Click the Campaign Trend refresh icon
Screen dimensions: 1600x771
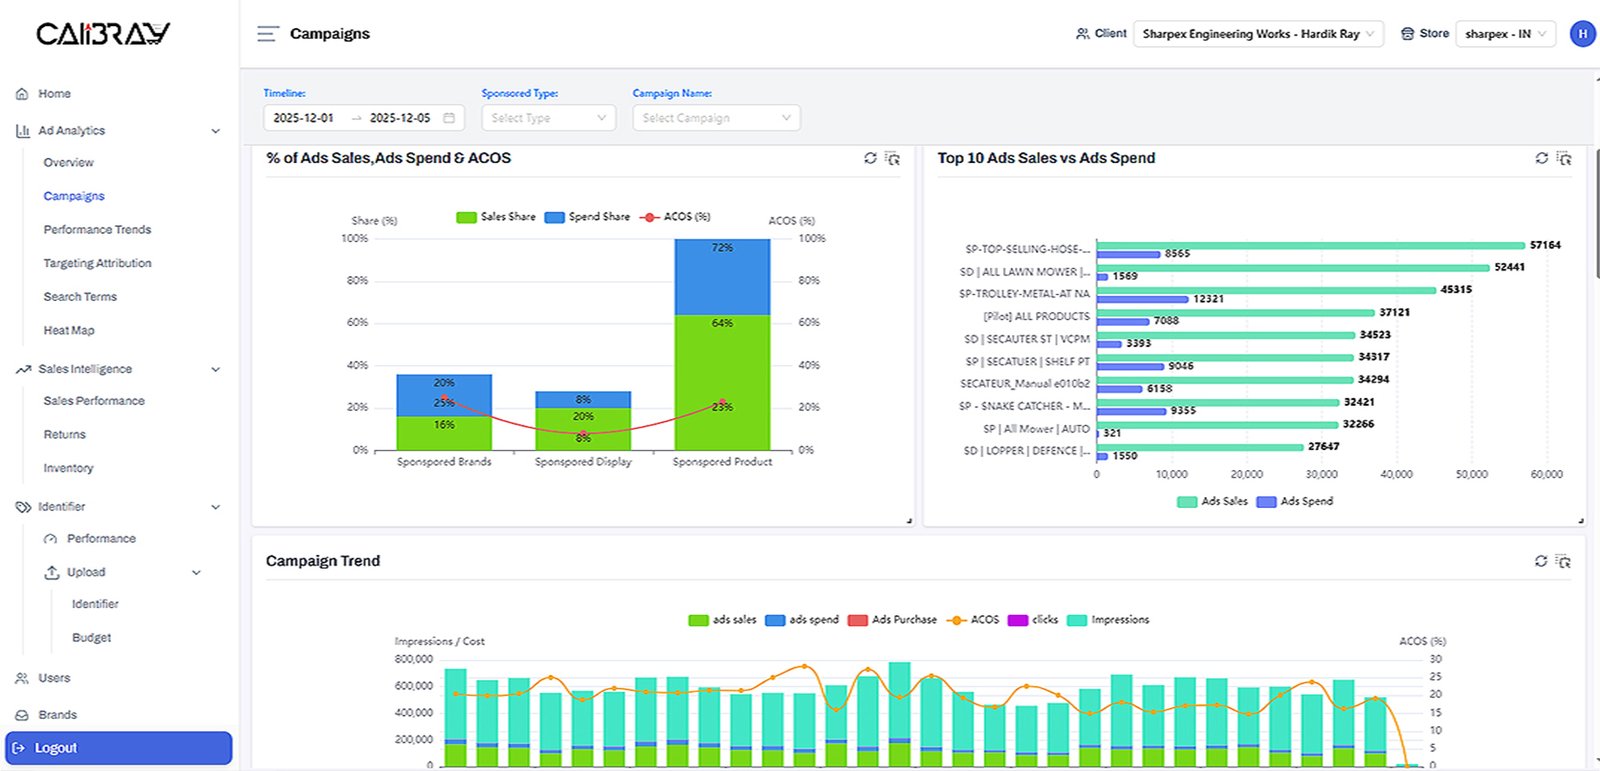coord(1541,561)
